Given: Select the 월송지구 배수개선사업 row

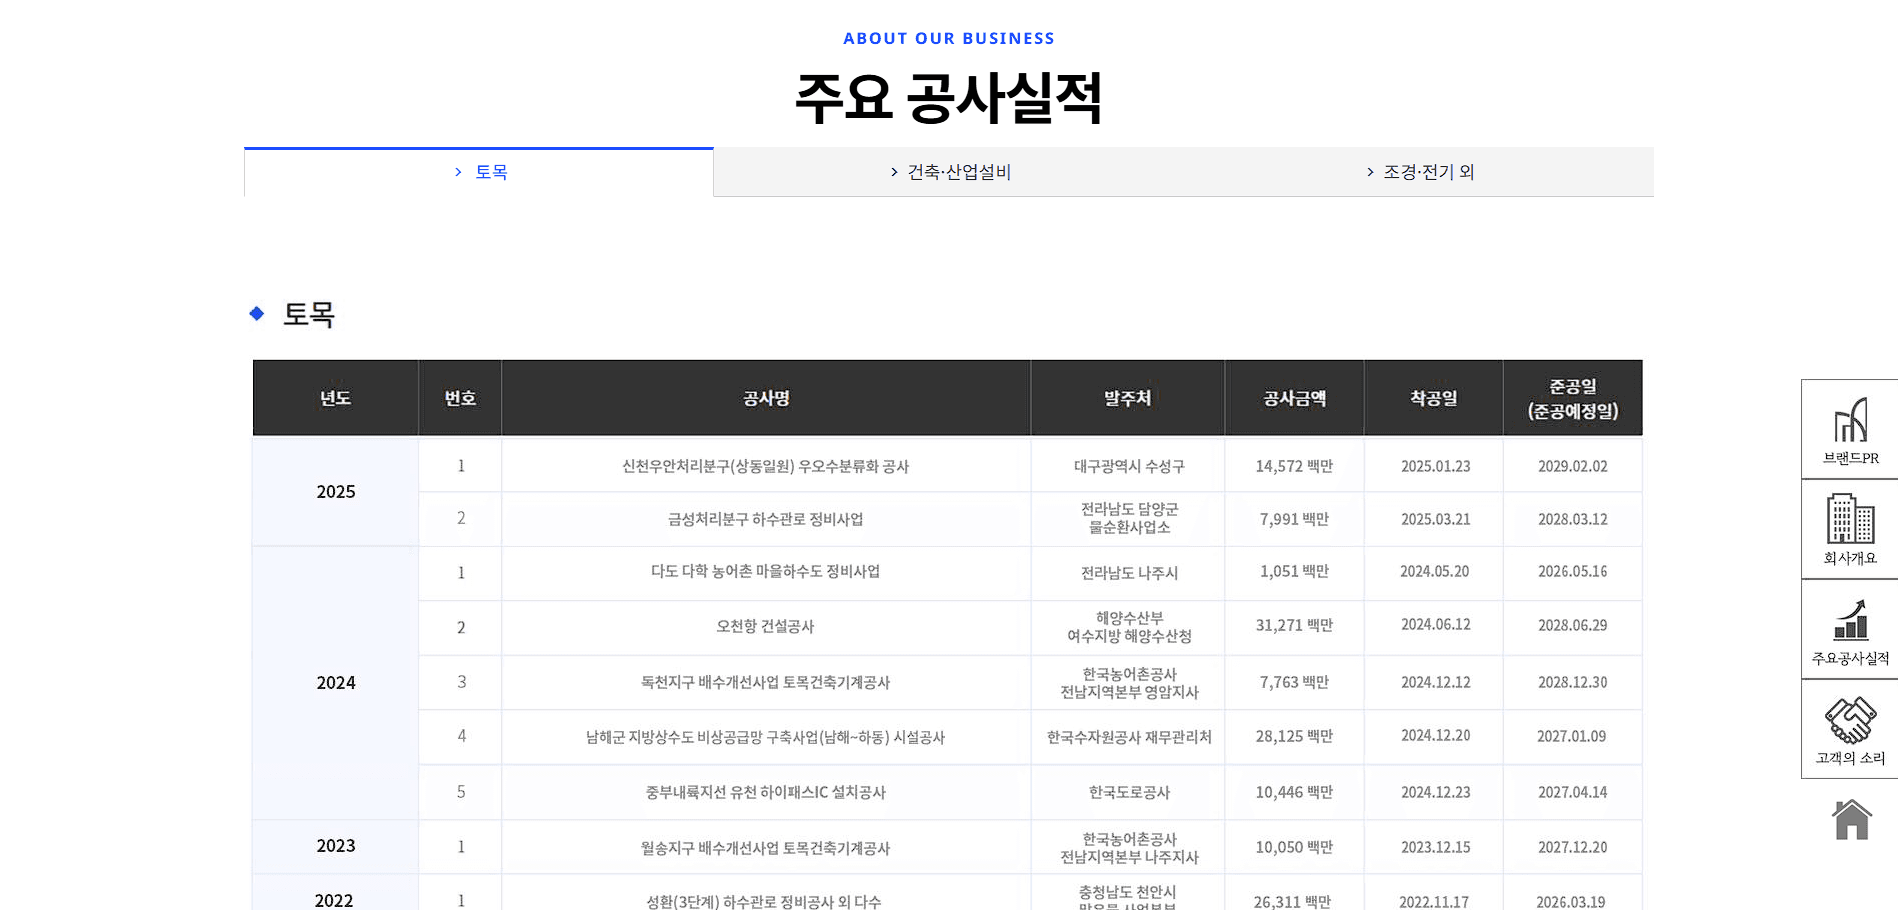Looking at the screenshot, I should click(766, 846).
